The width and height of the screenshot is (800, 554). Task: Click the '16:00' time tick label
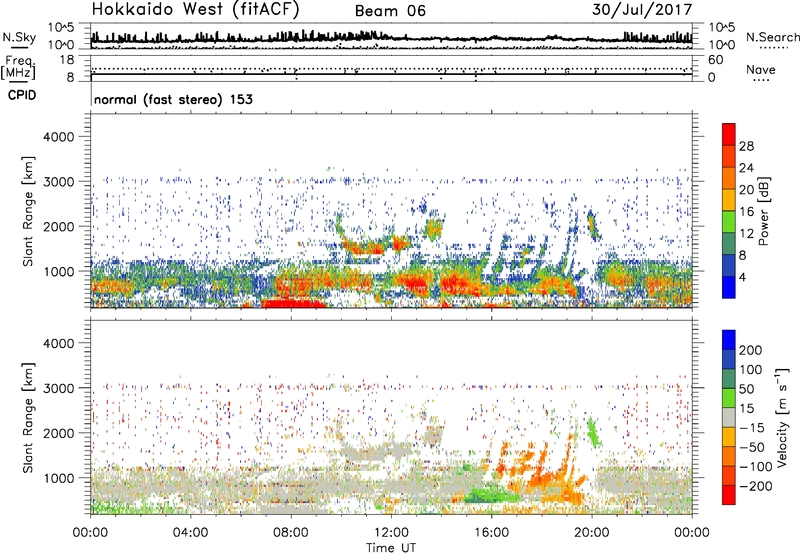click(491, 533)
